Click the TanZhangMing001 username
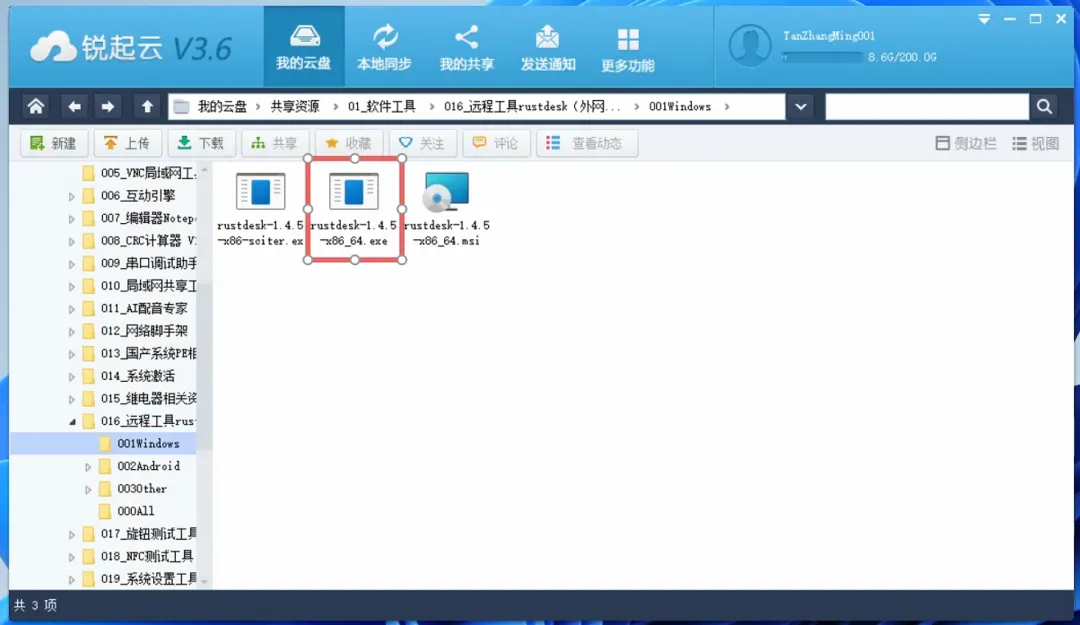 [829, 36]
